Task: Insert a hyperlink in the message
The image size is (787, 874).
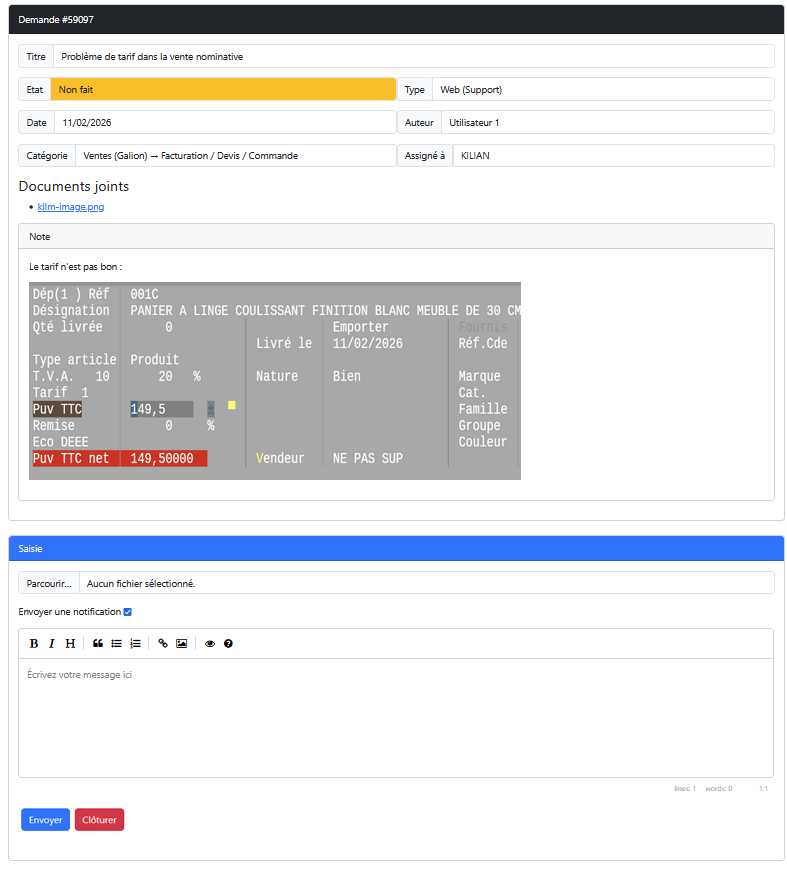Action: pos(163,643)
